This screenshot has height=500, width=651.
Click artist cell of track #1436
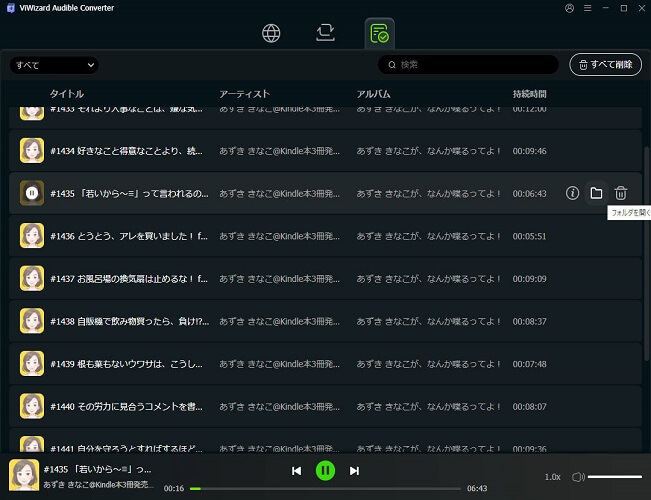tap(279, 236)
